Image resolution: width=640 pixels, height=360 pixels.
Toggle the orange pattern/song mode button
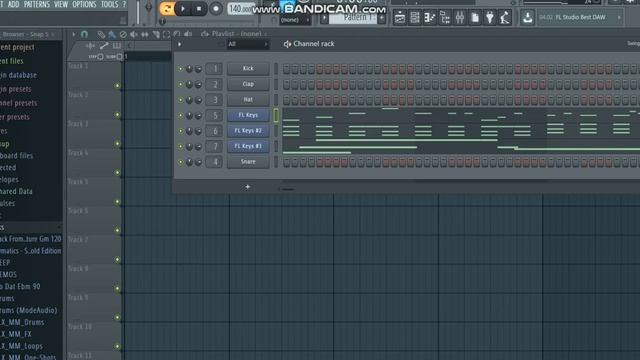167,9
